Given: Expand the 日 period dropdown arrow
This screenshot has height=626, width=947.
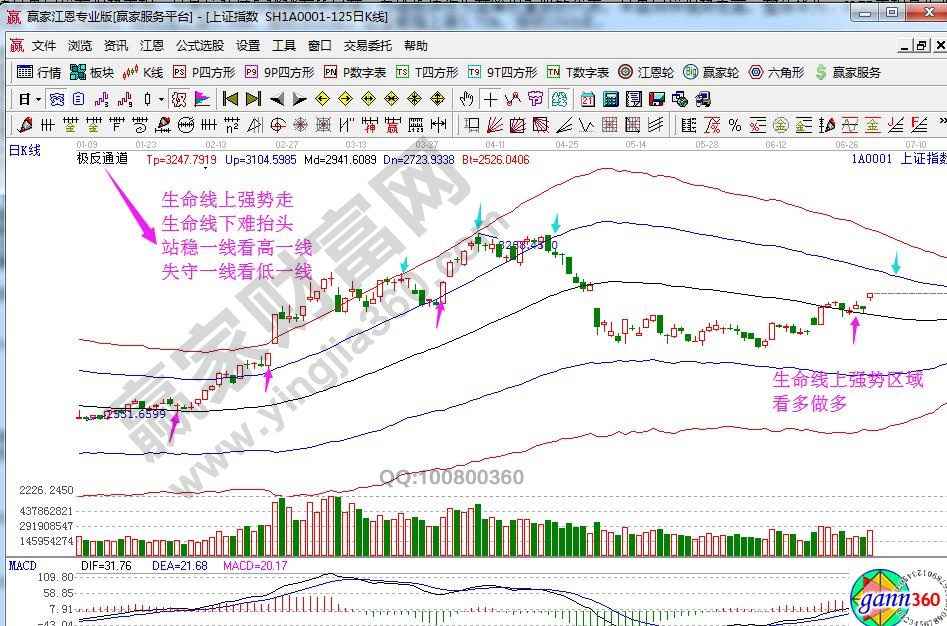Looking at the screenshot, I should pos(38,99).
